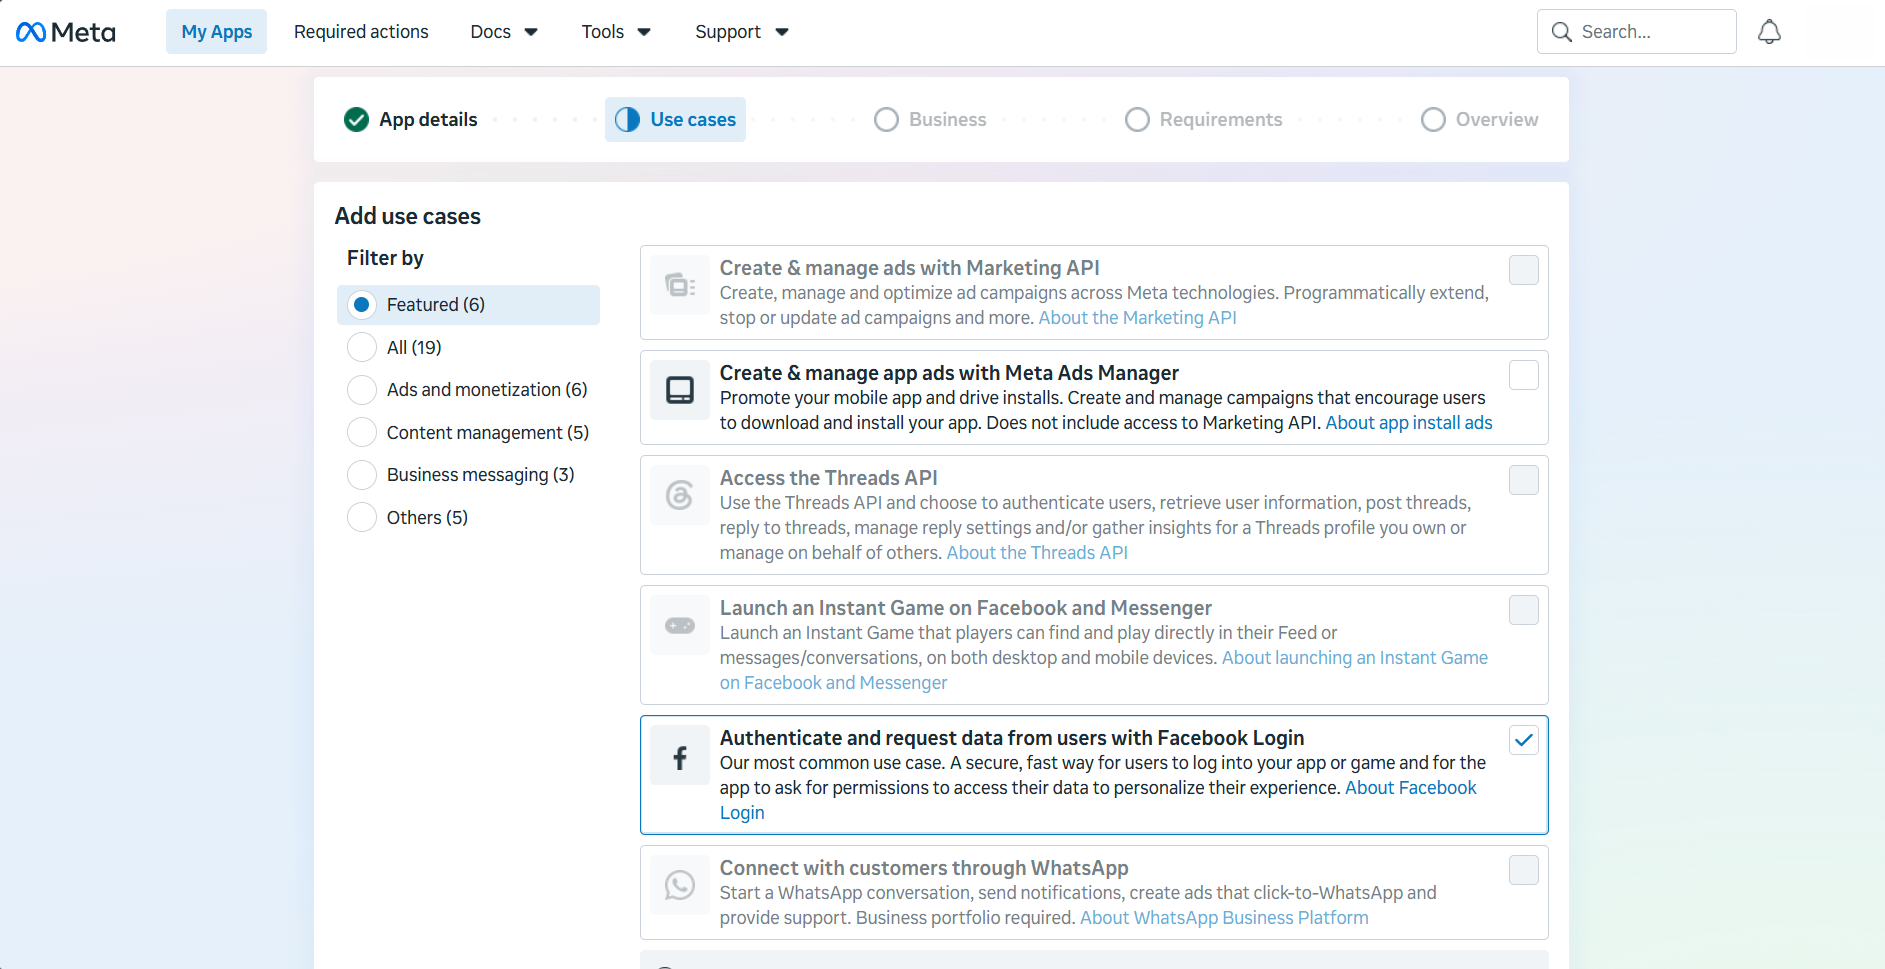
Task: Switch to the App details step
Action: coord(411,120)
